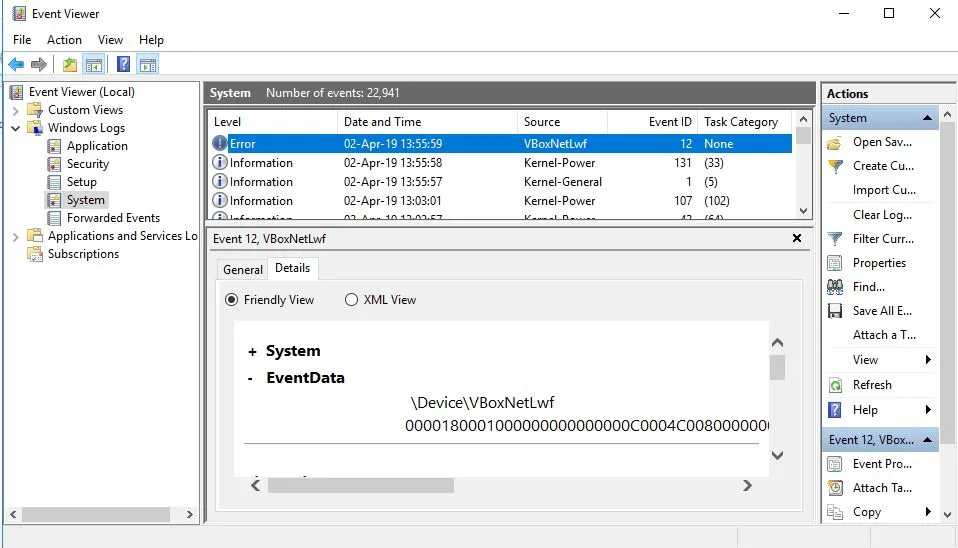
Task: Click the blue Help toolbar icon
Action: (x=123, y=64)
